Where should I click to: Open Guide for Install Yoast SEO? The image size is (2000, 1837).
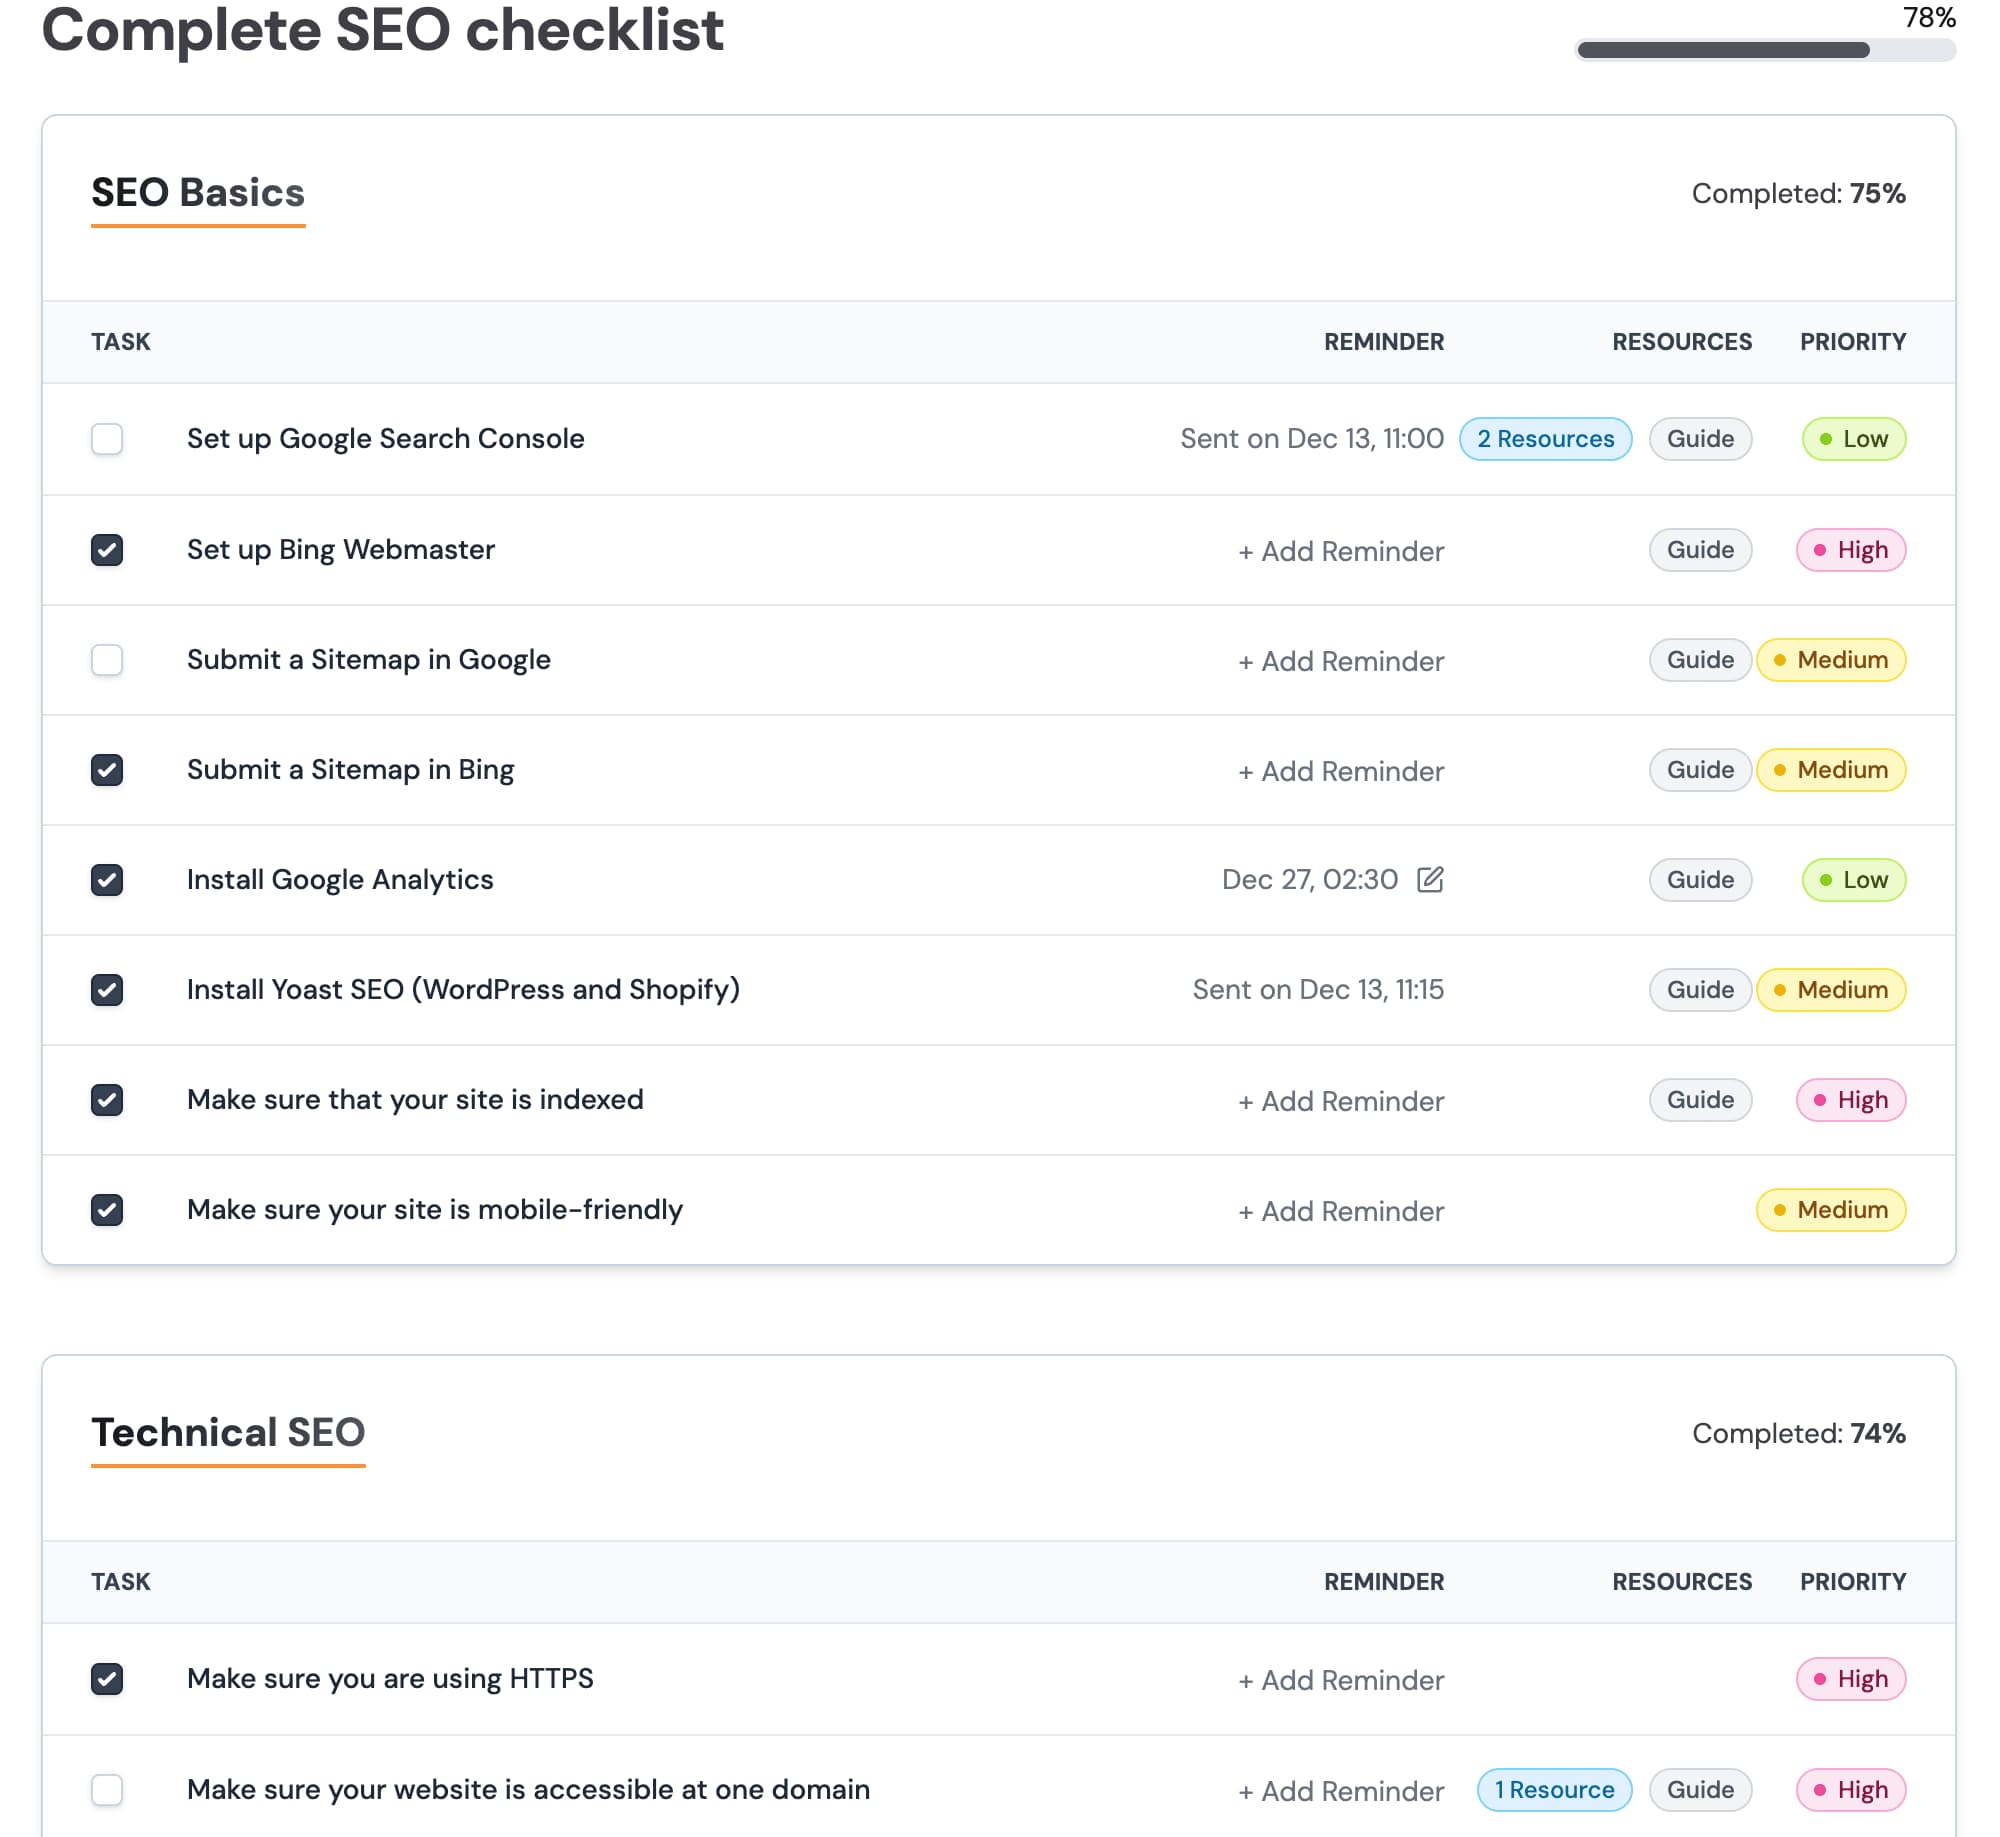(1701, 990)
